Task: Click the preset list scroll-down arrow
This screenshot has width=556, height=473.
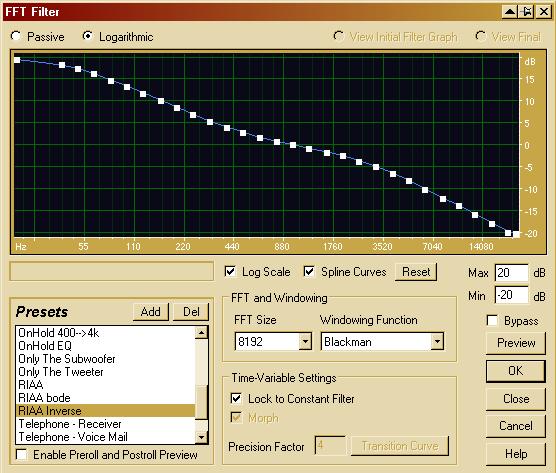Action: pyautogui.click(x=201, y=437)
